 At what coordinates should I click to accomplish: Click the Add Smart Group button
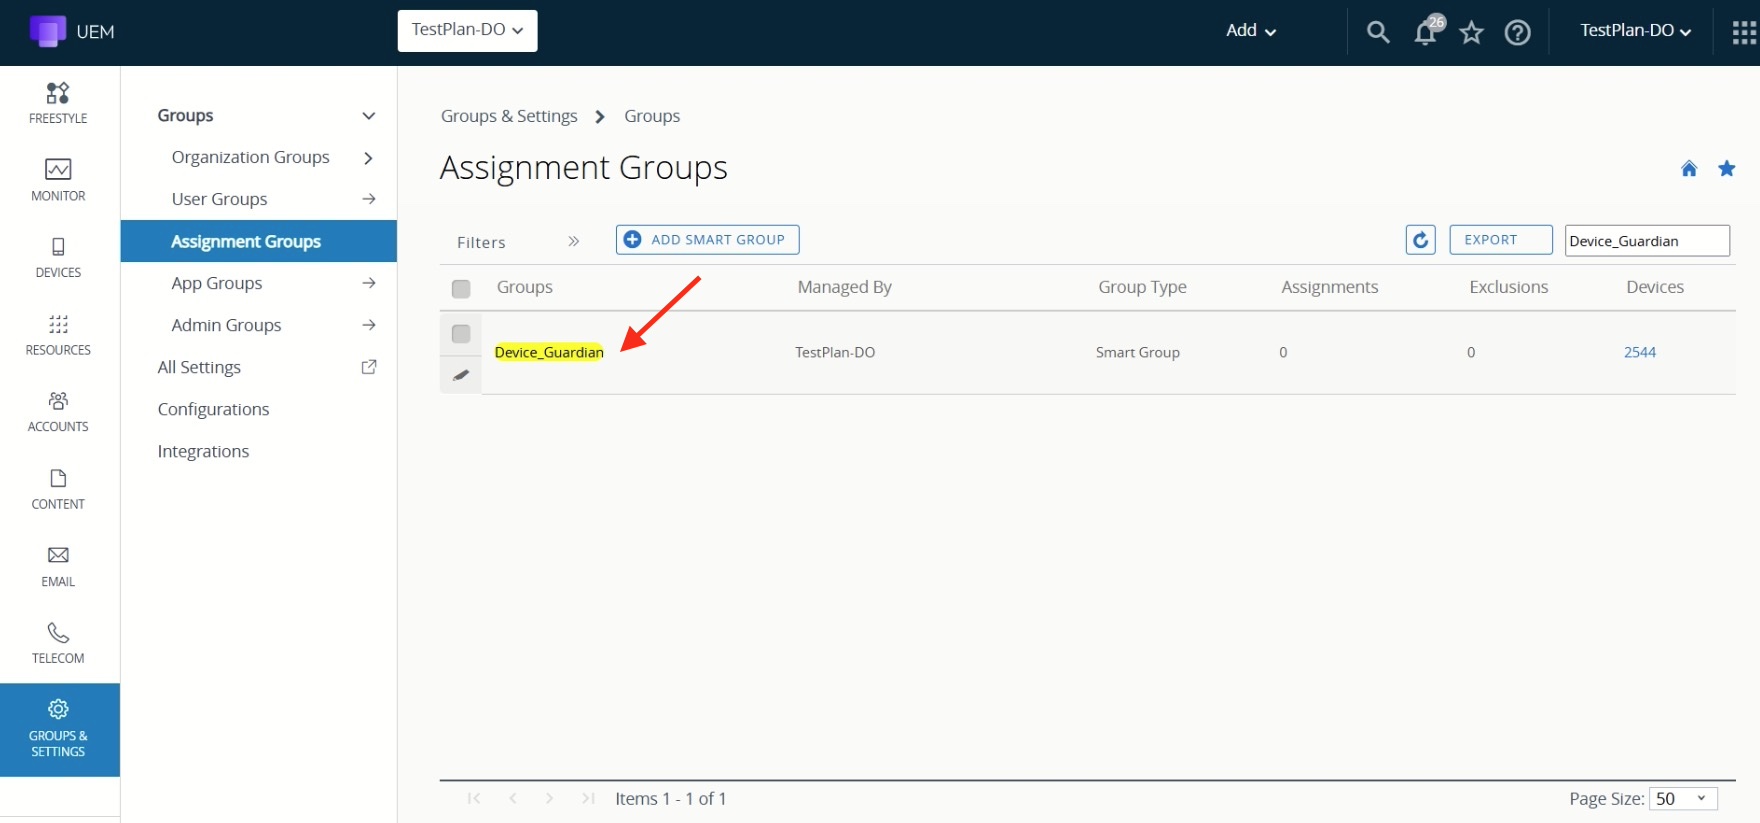coord(707,240)
